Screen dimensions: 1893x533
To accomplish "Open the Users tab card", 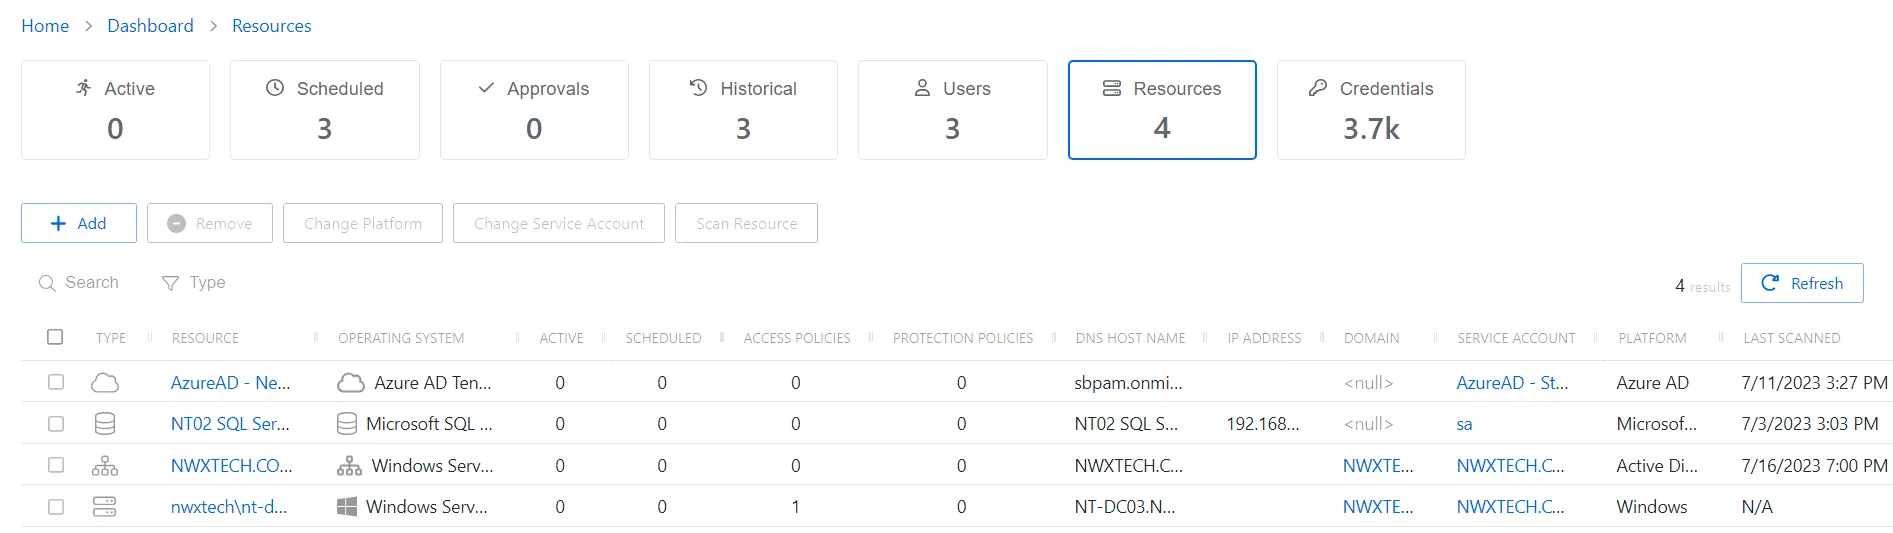I will point(953,110).
